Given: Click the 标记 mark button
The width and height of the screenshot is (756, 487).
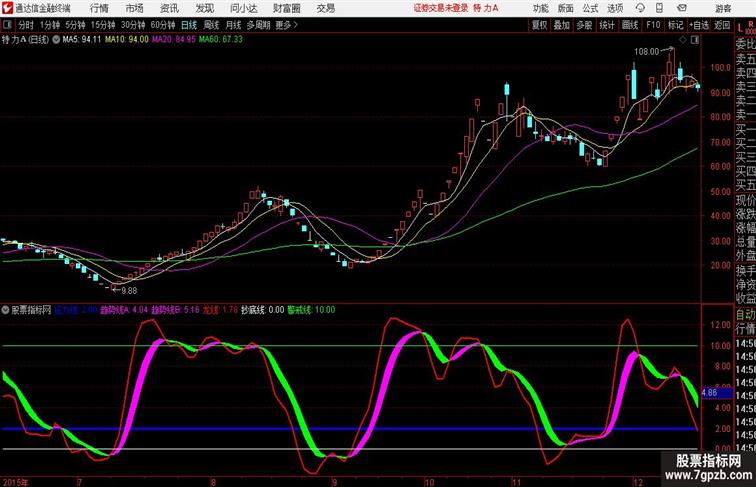Looking at the screenshot, I should (675, 25).
